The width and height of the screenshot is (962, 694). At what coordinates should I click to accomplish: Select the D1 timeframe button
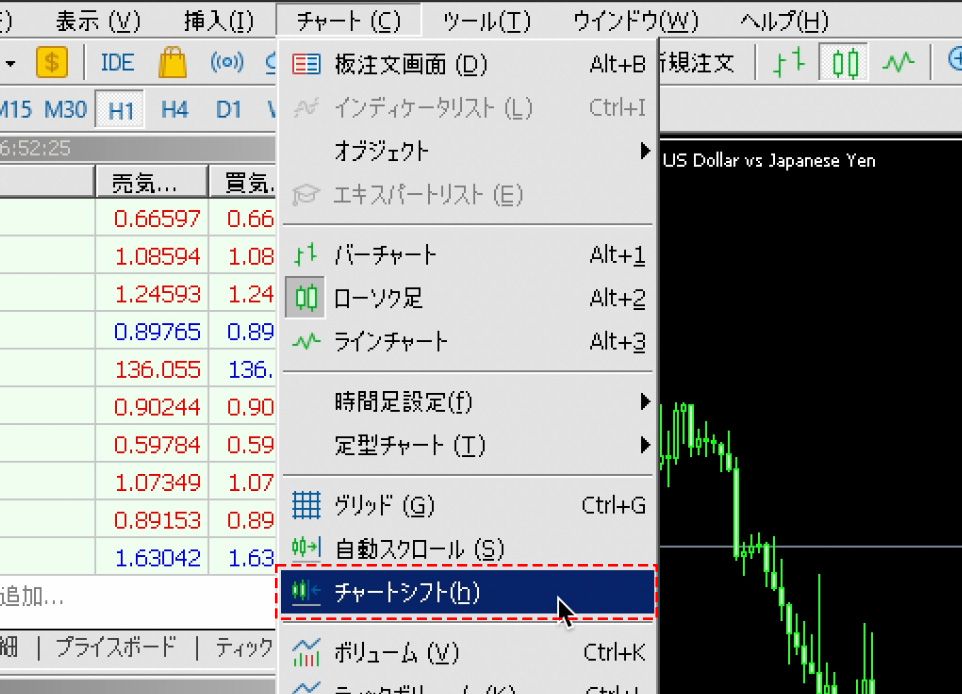click(229, 110)
